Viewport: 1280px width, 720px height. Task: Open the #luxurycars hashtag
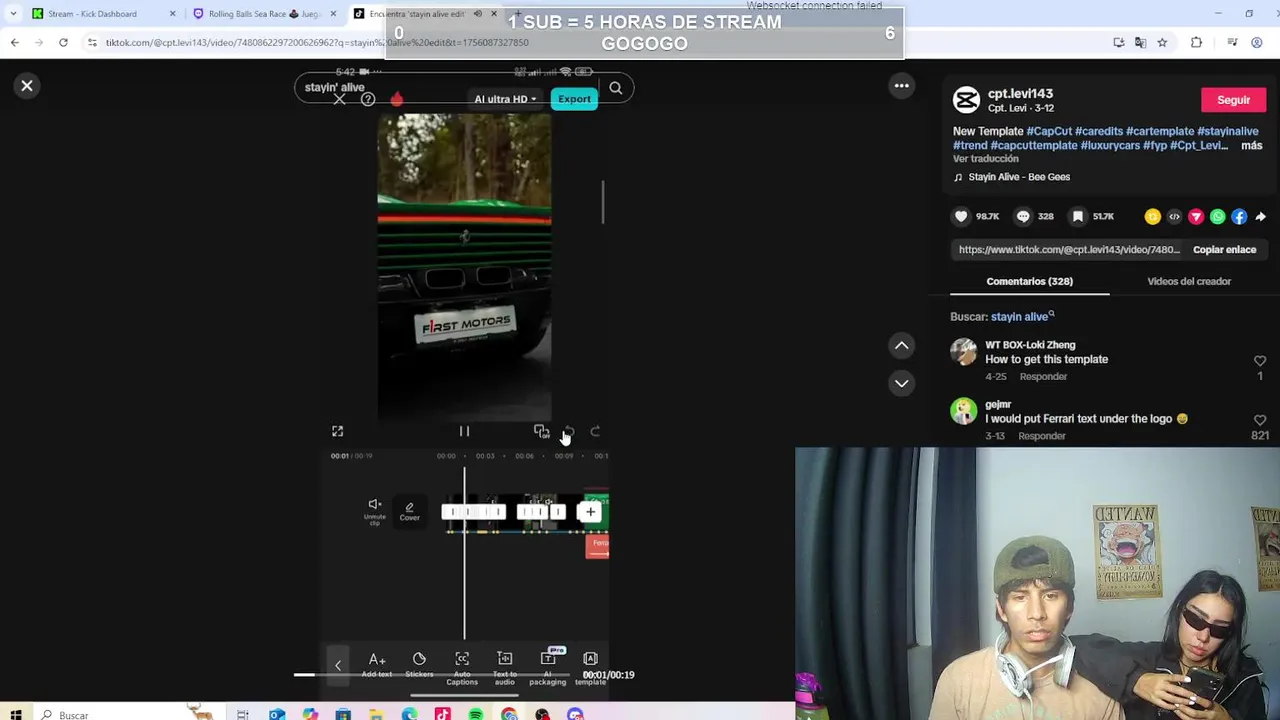(x=1111, y=146)
